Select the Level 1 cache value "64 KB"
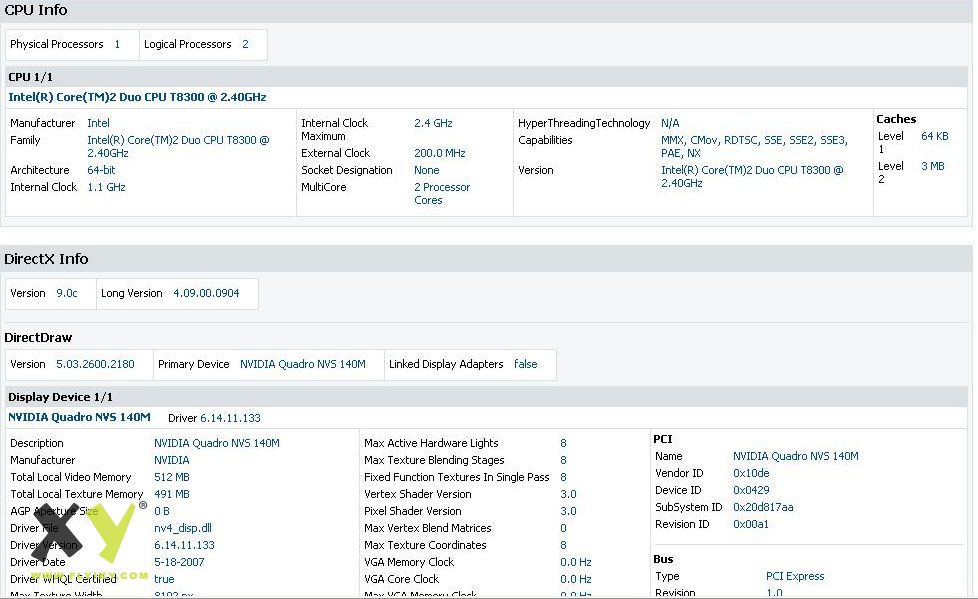The image size is (978, 599). tap(935, 136)
